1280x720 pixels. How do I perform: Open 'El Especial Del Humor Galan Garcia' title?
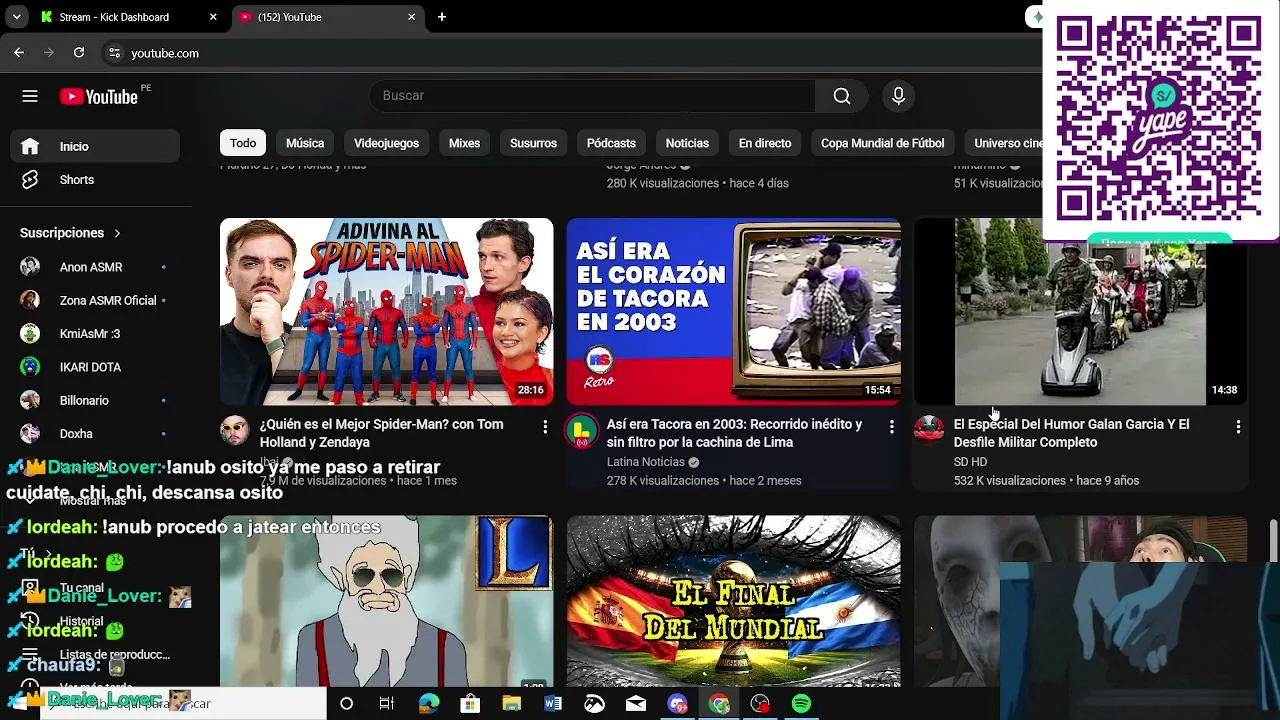(x=1071, y=433)
